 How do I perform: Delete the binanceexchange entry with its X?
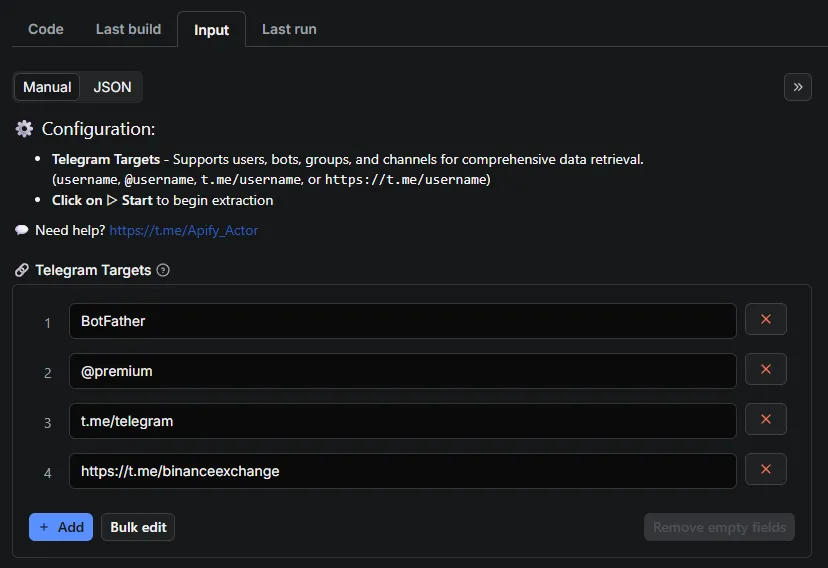pyautogui.click(x=766, y=469)
